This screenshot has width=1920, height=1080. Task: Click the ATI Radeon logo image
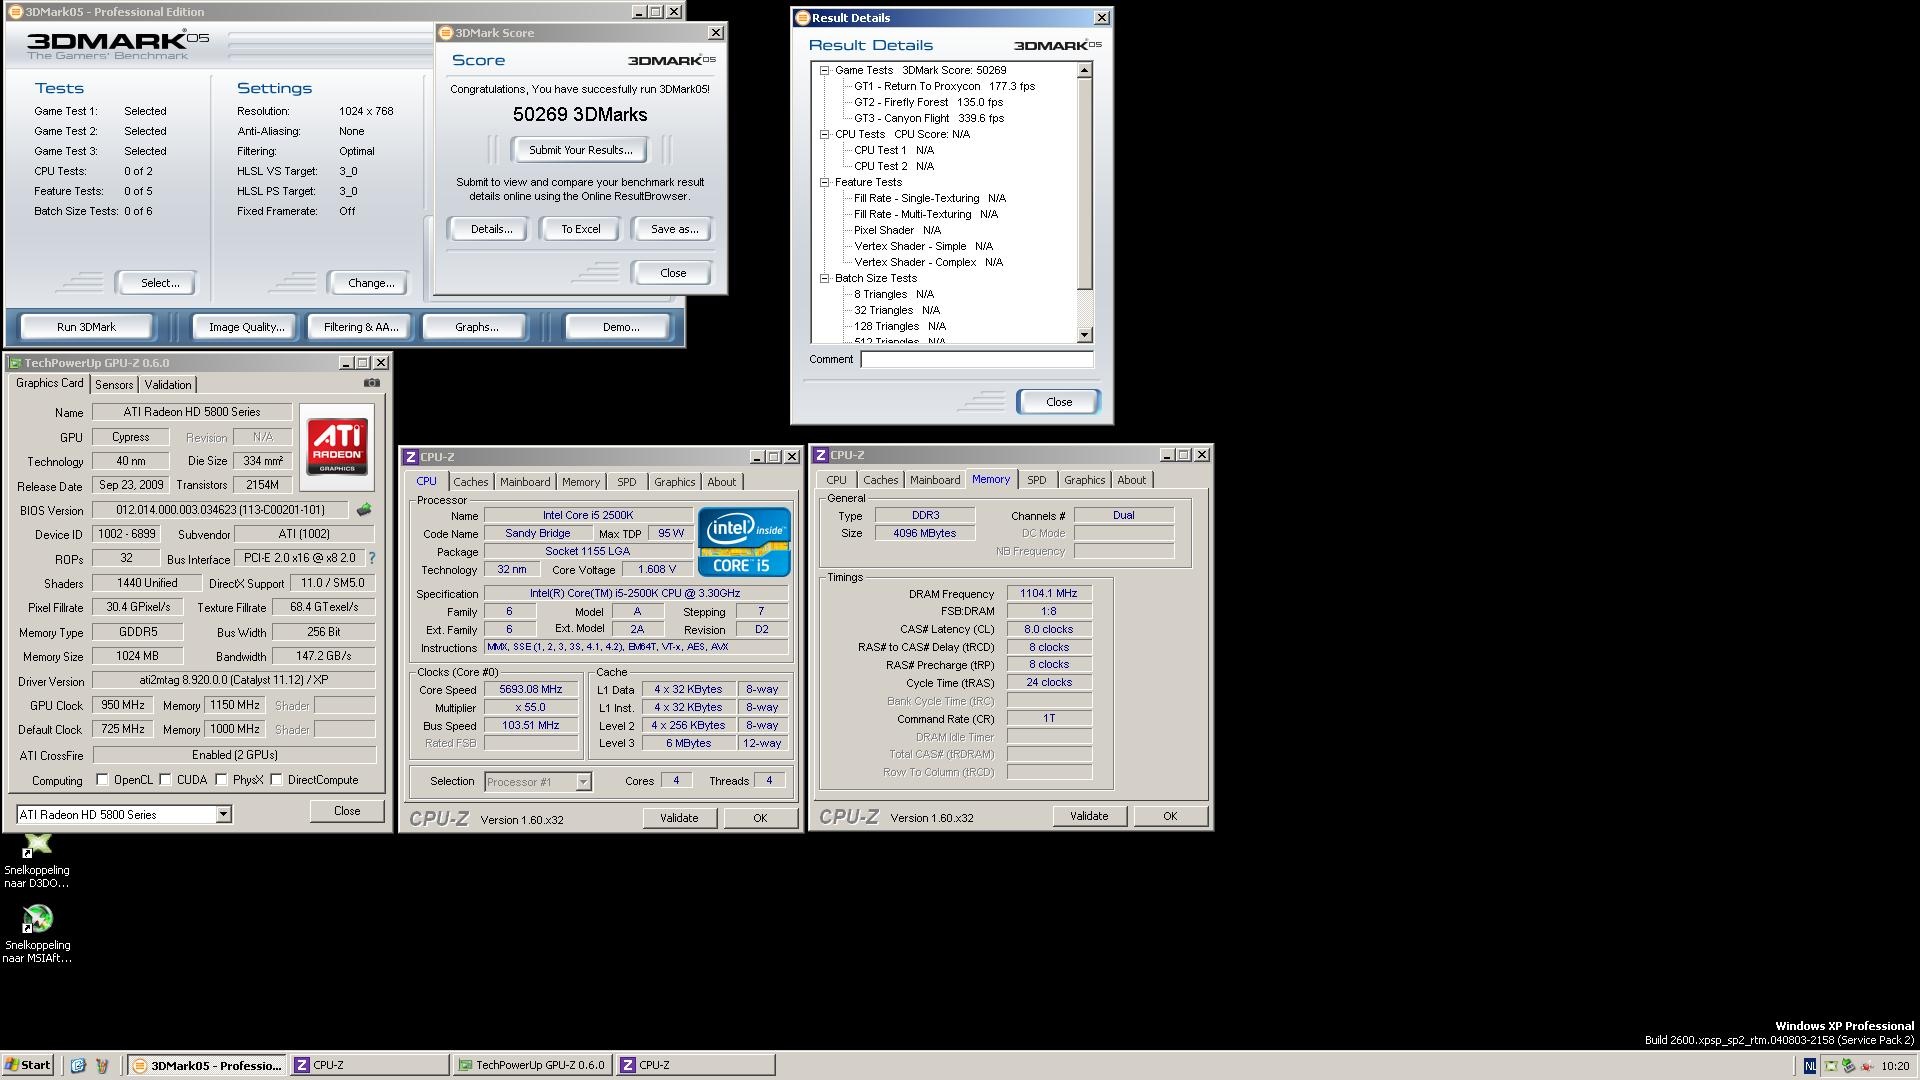tap(337, 446)
